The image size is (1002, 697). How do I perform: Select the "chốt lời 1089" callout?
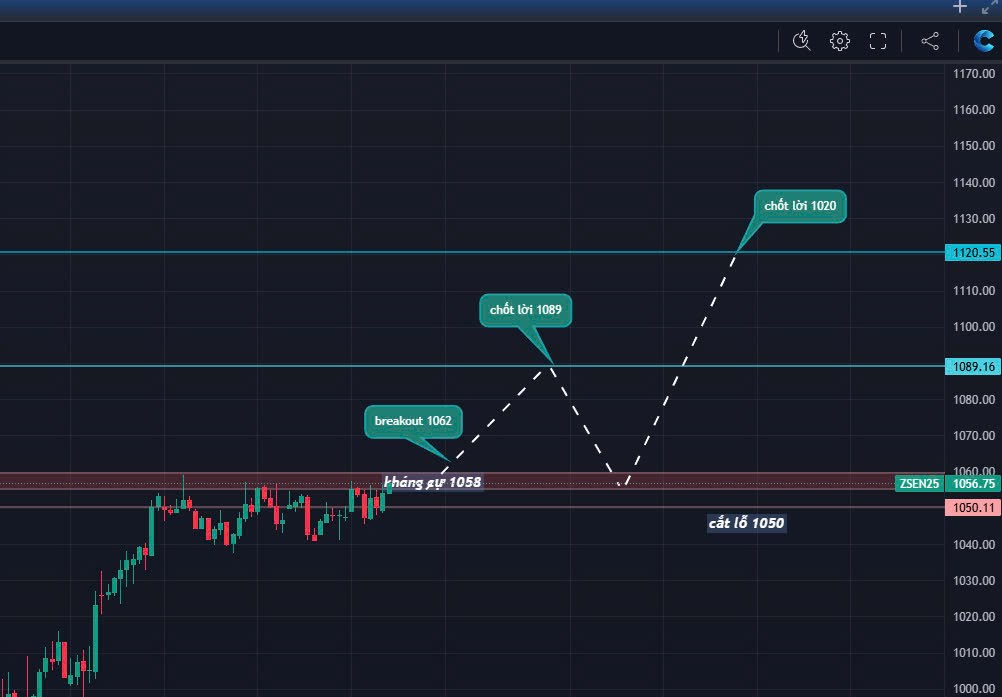525,310
